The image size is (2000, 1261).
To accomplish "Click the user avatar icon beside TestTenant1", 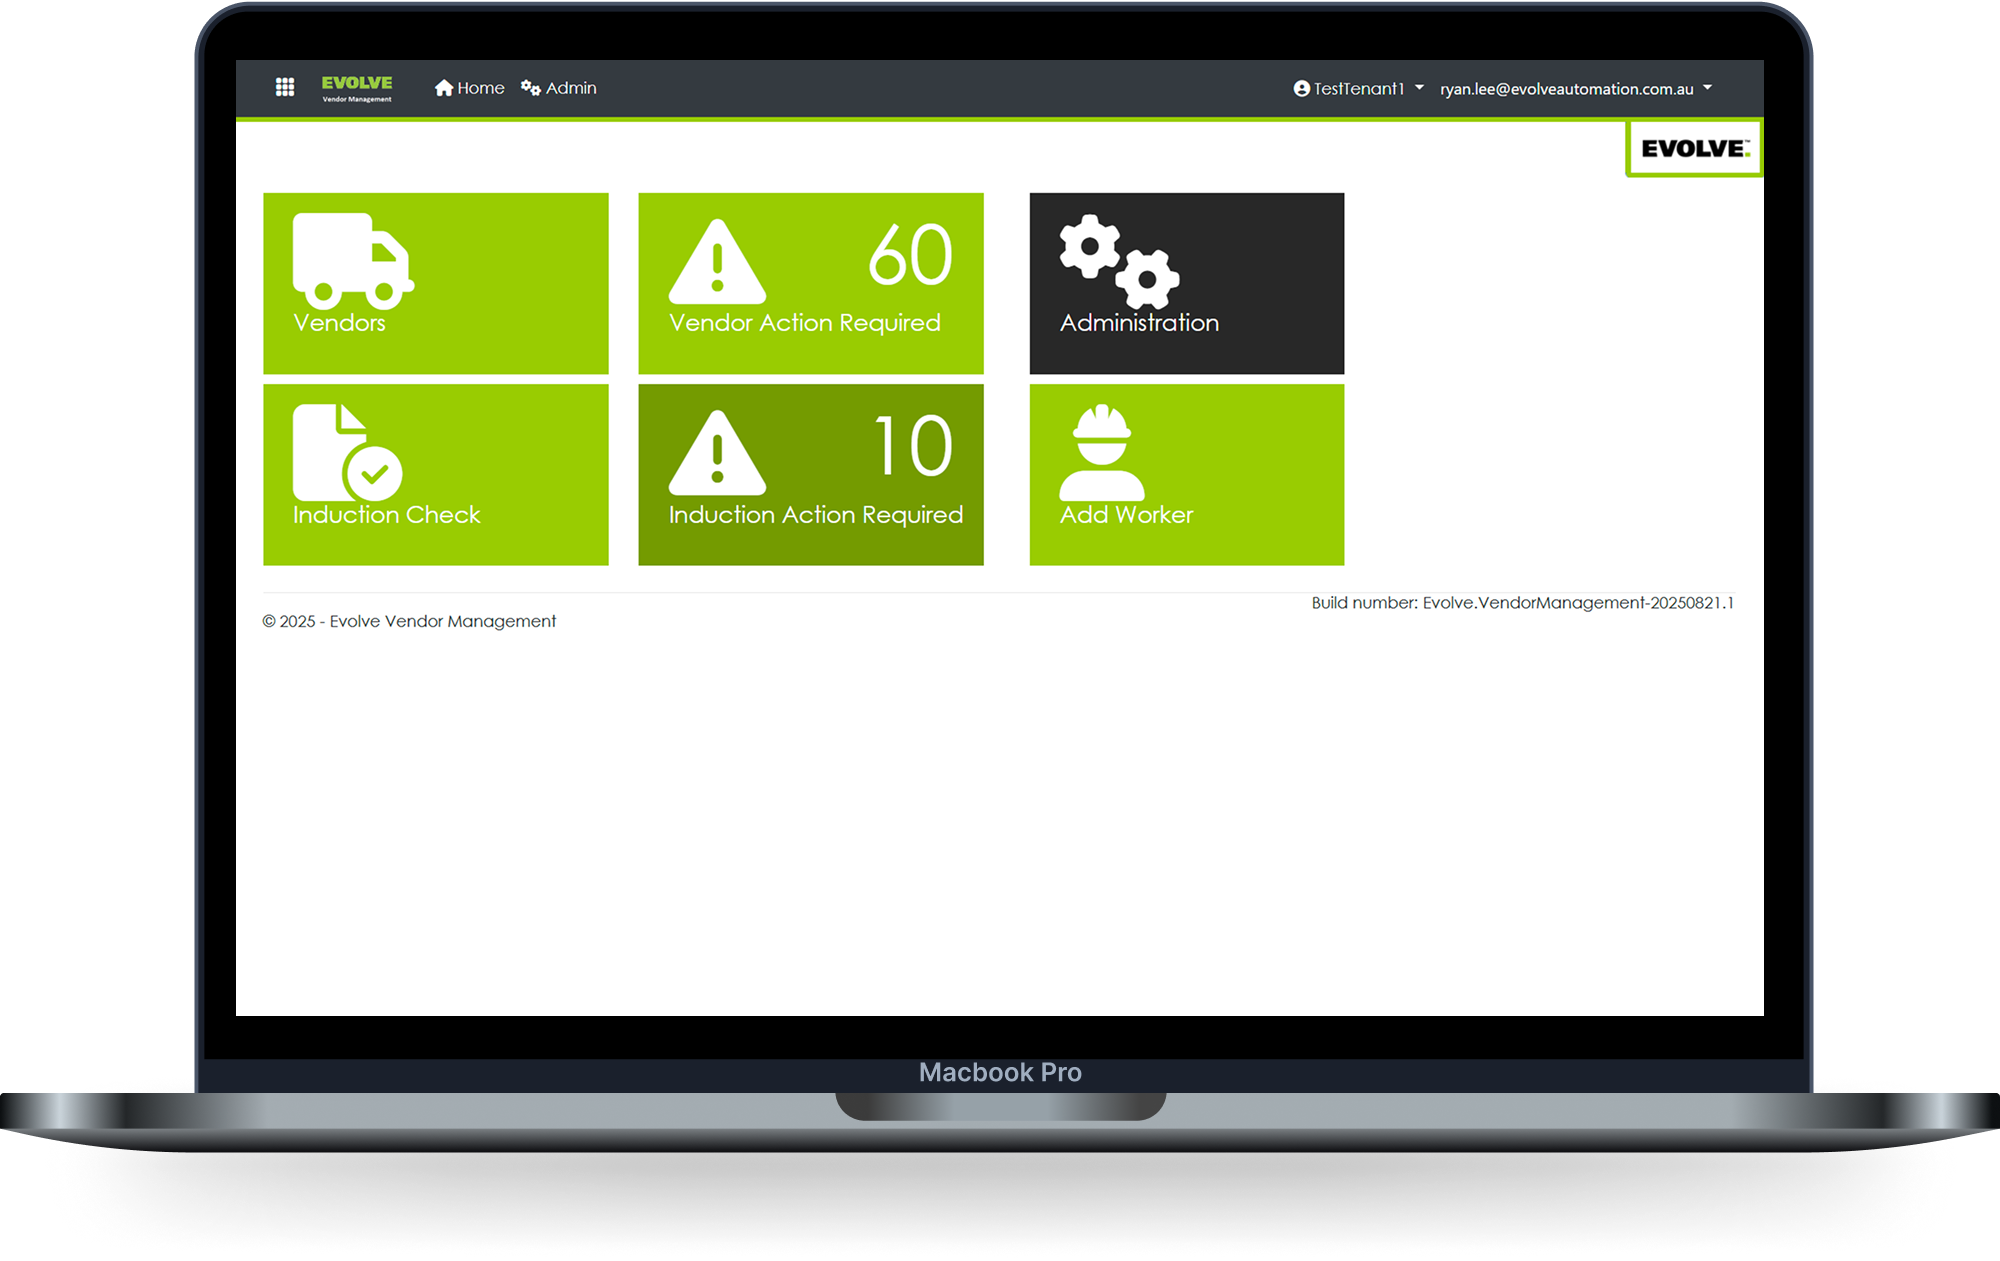I will (x=1301, y=89).
